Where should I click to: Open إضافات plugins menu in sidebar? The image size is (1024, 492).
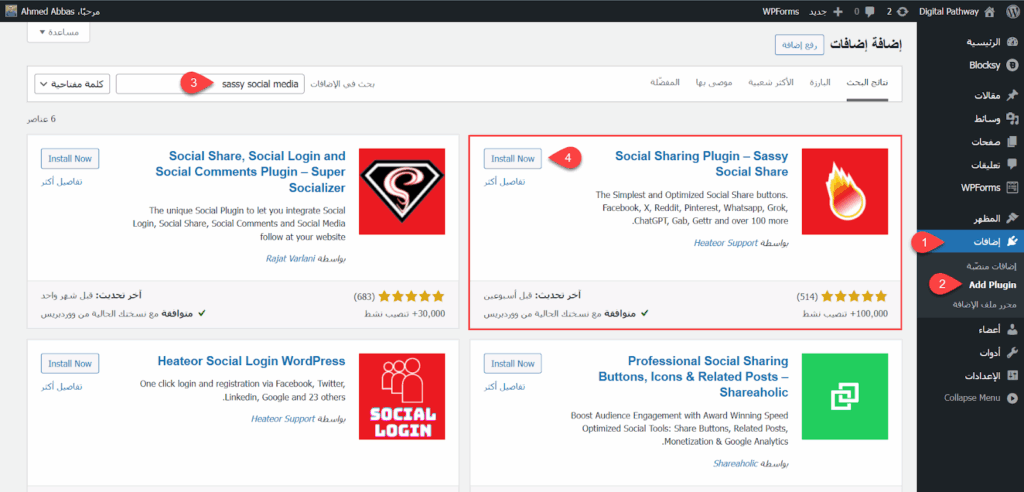(x=970, y=241)
